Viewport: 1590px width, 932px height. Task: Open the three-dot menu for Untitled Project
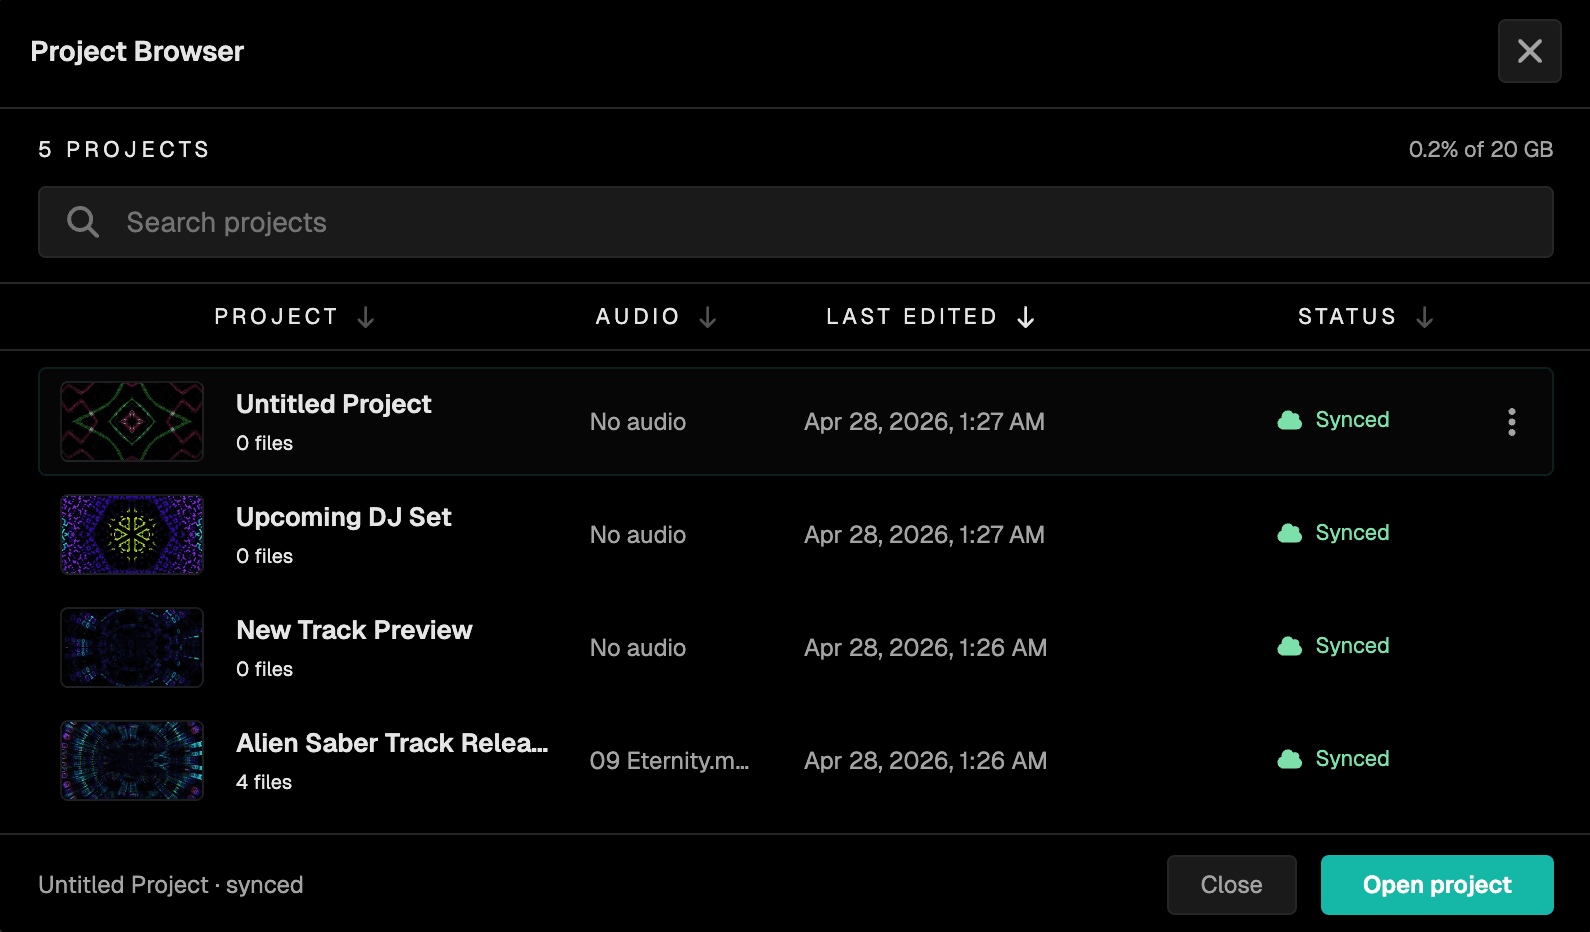pyautogui.click(x=1511, y=422)
